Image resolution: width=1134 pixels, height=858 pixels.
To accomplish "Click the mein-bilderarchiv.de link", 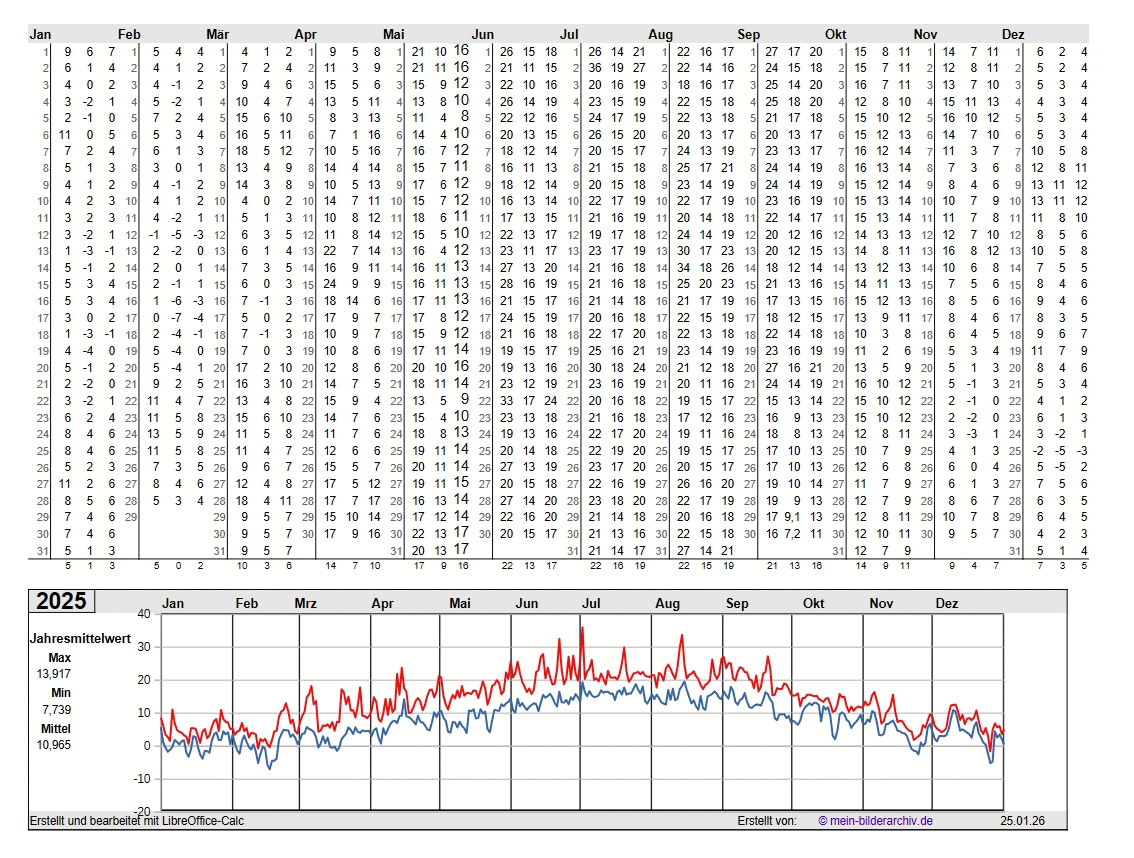I will click(875, 821).
